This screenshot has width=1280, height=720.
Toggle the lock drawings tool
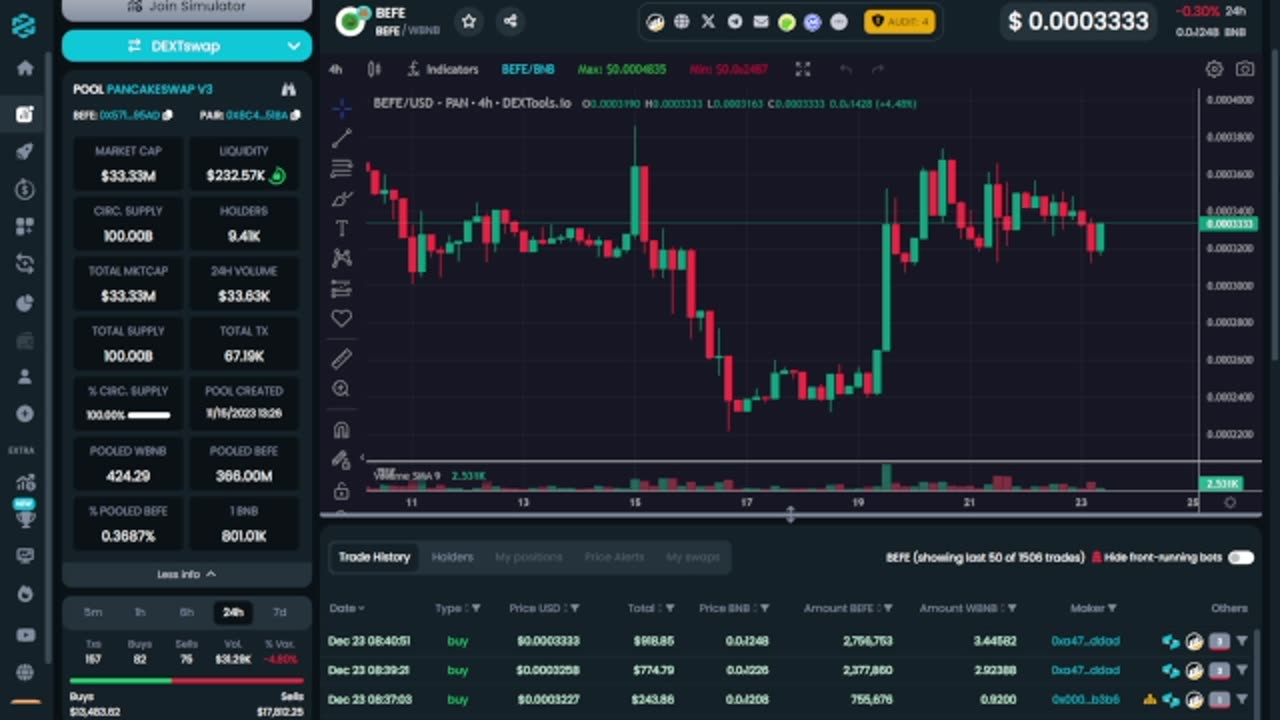pyautogui.click(x=341, y=490)
